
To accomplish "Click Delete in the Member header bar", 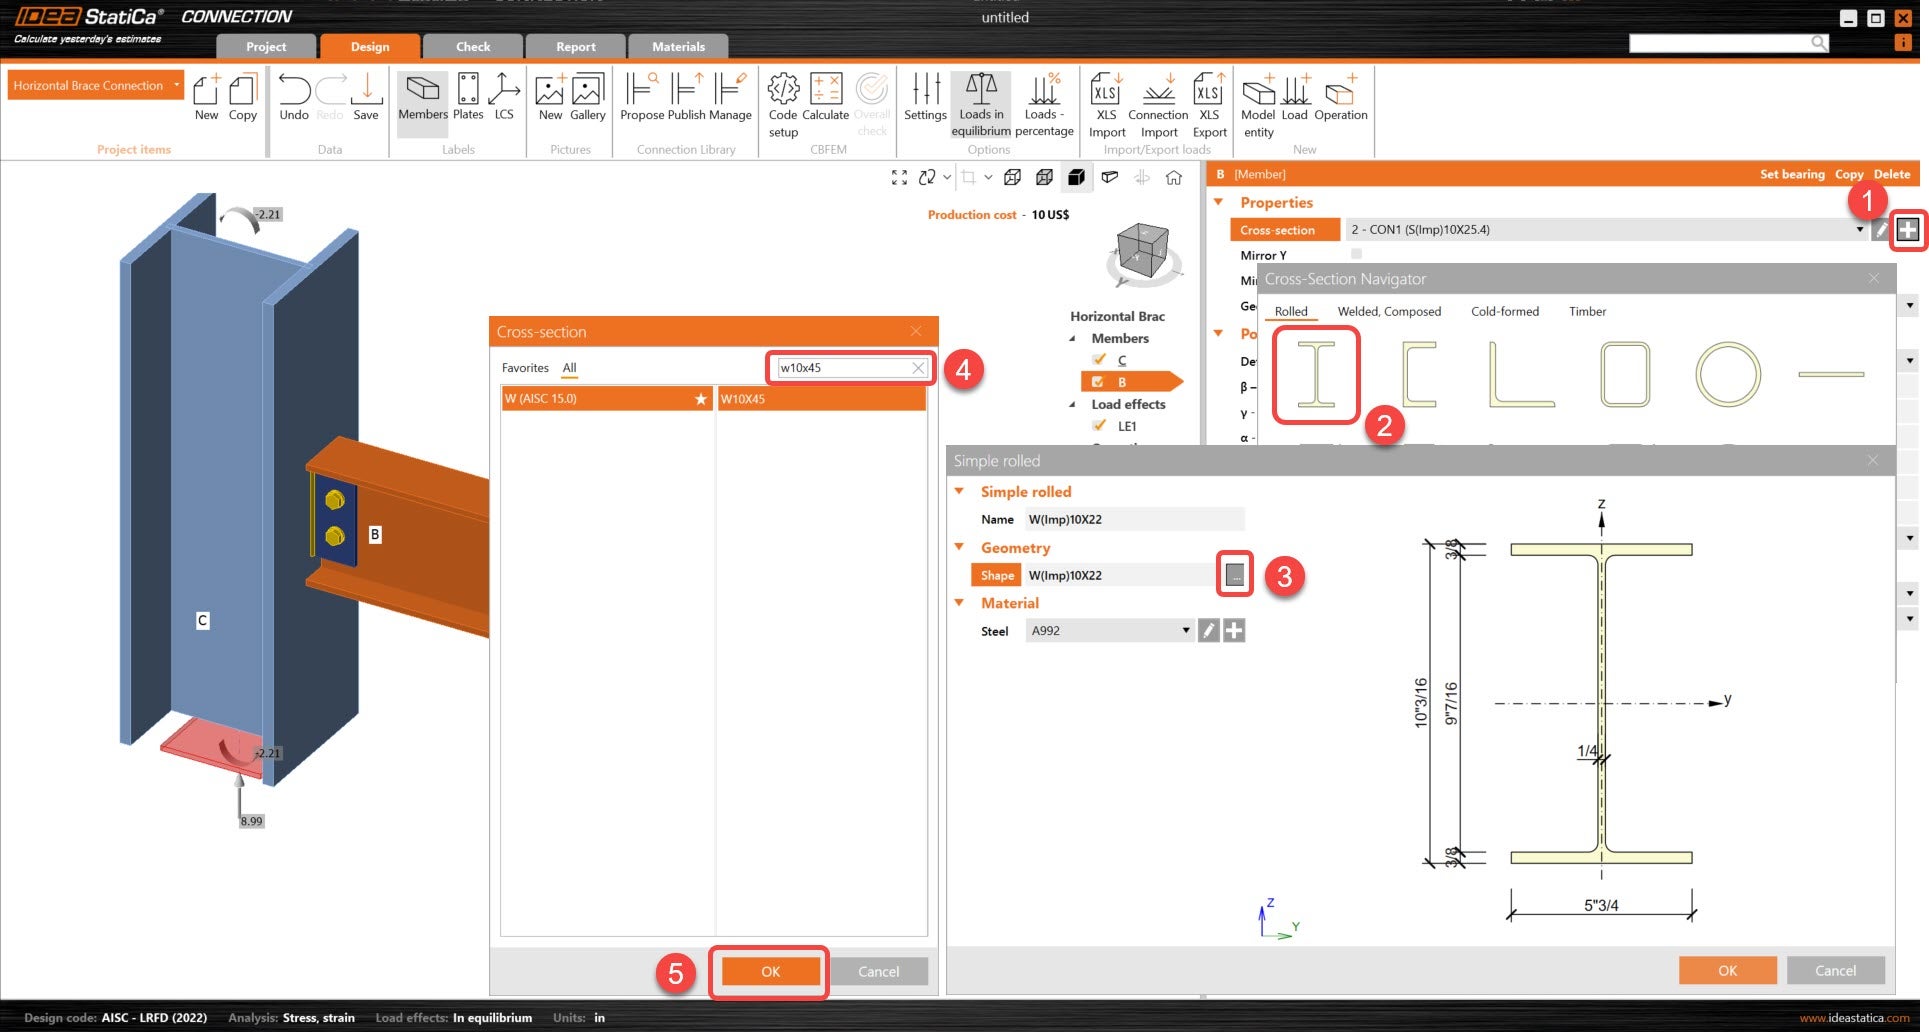I will point(1891,173).
